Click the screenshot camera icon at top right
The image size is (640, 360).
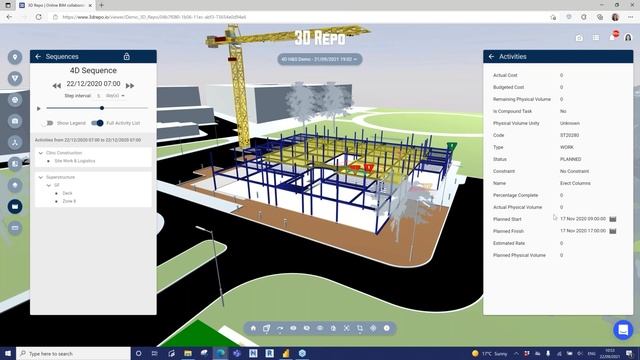point(579,38)
